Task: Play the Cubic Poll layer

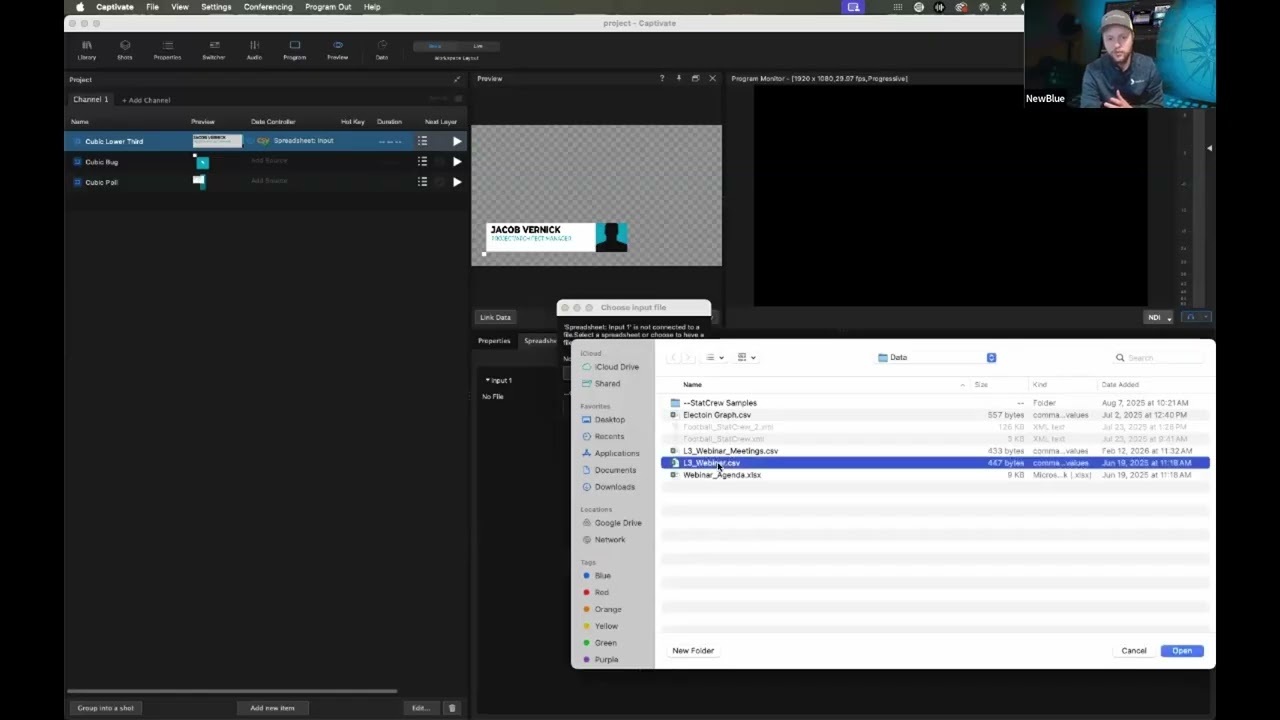Action: point(457,182)
